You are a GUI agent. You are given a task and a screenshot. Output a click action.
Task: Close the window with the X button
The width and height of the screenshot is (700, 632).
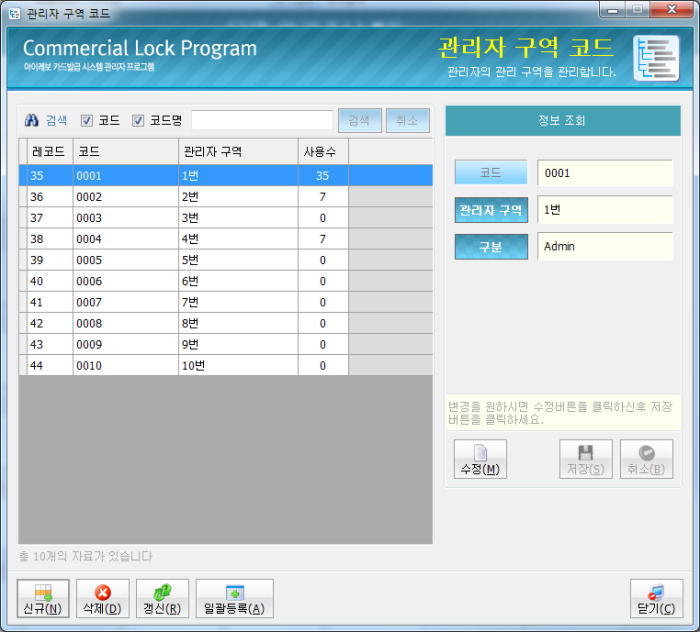pos(671,10)
